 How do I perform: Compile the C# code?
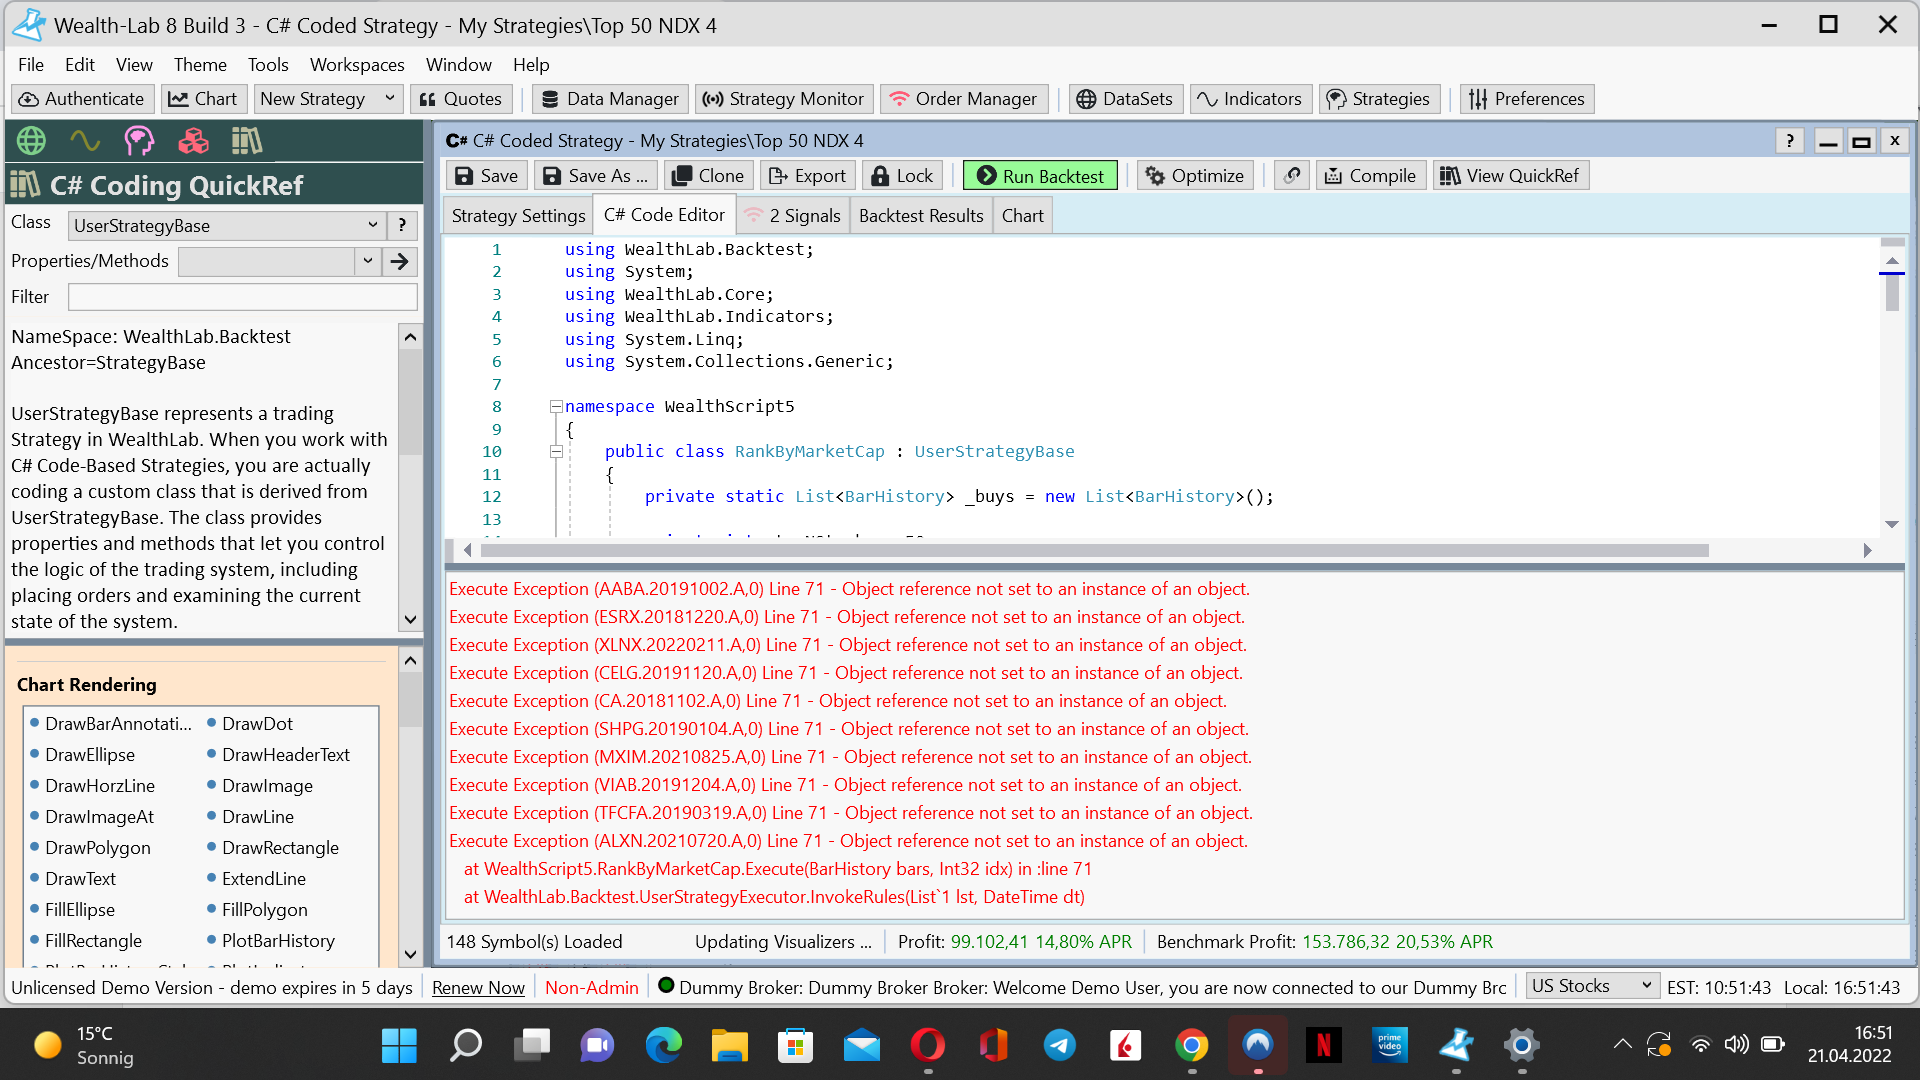1371,176
